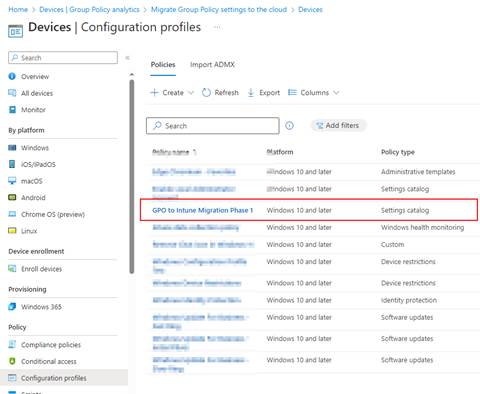Click the Refresh toolbar icon
480x394 pixels.
[x=206, y=93]
